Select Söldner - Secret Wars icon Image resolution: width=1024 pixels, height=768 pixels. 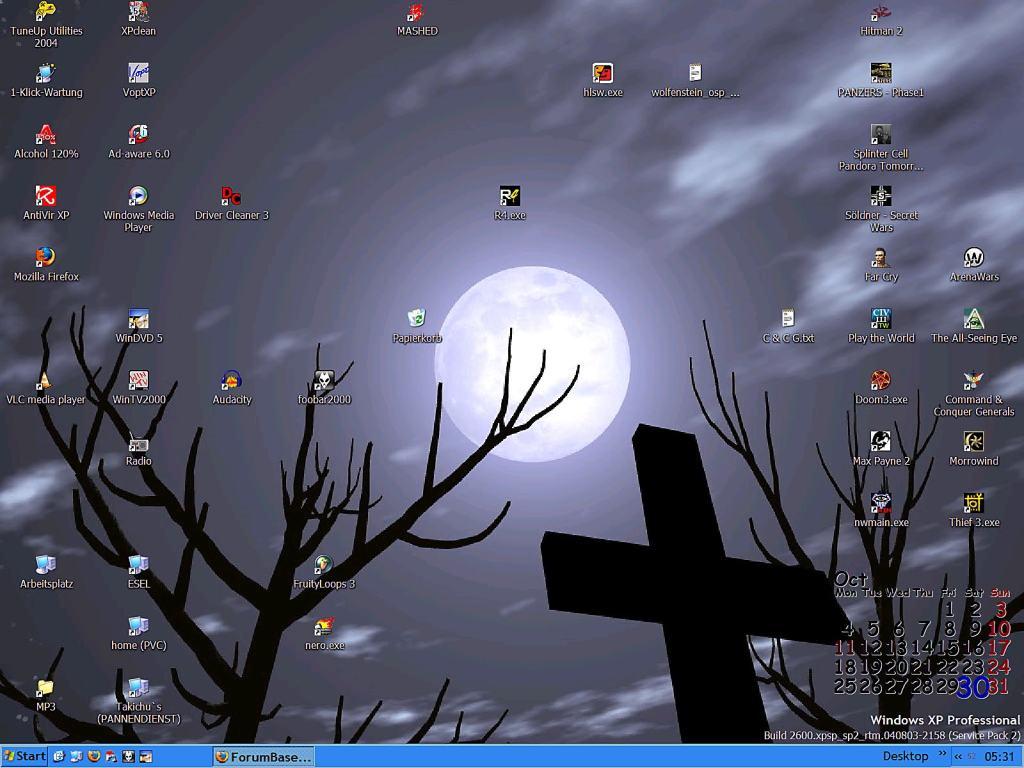pos(881,210)
